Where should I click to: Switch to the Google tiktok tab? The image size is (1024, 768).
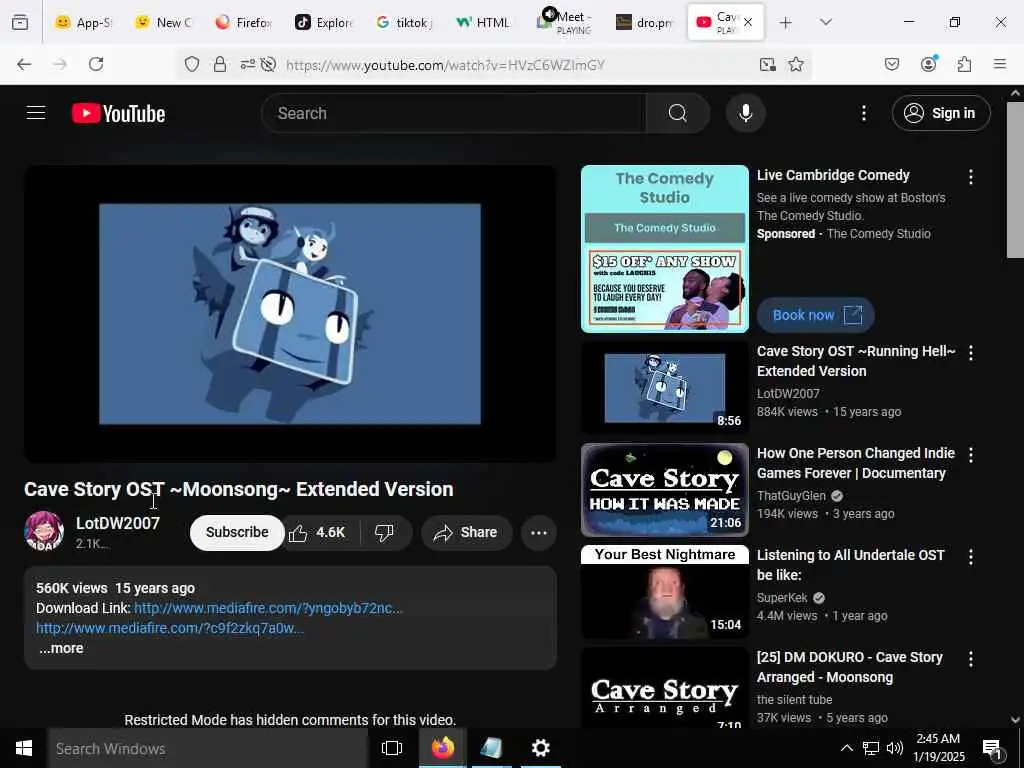point(403,23)
